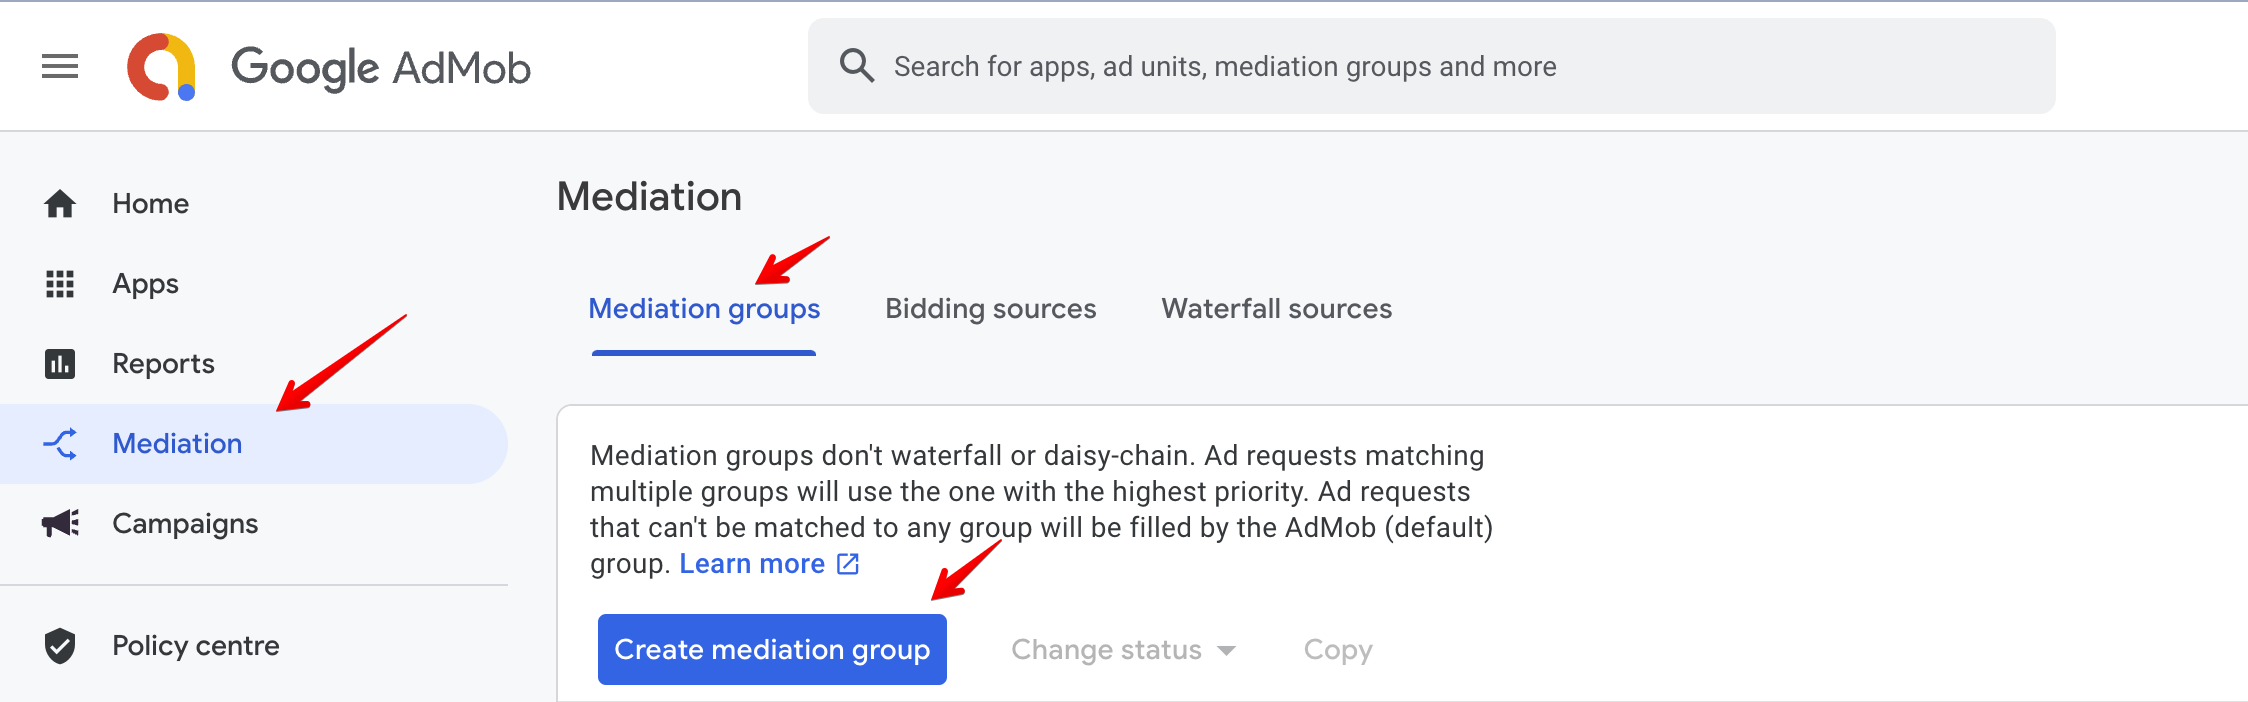Image resolution: width=2248 pixels, height=702 pixels.
Task: Click the Reports chart icon
Action: [60, 364]
